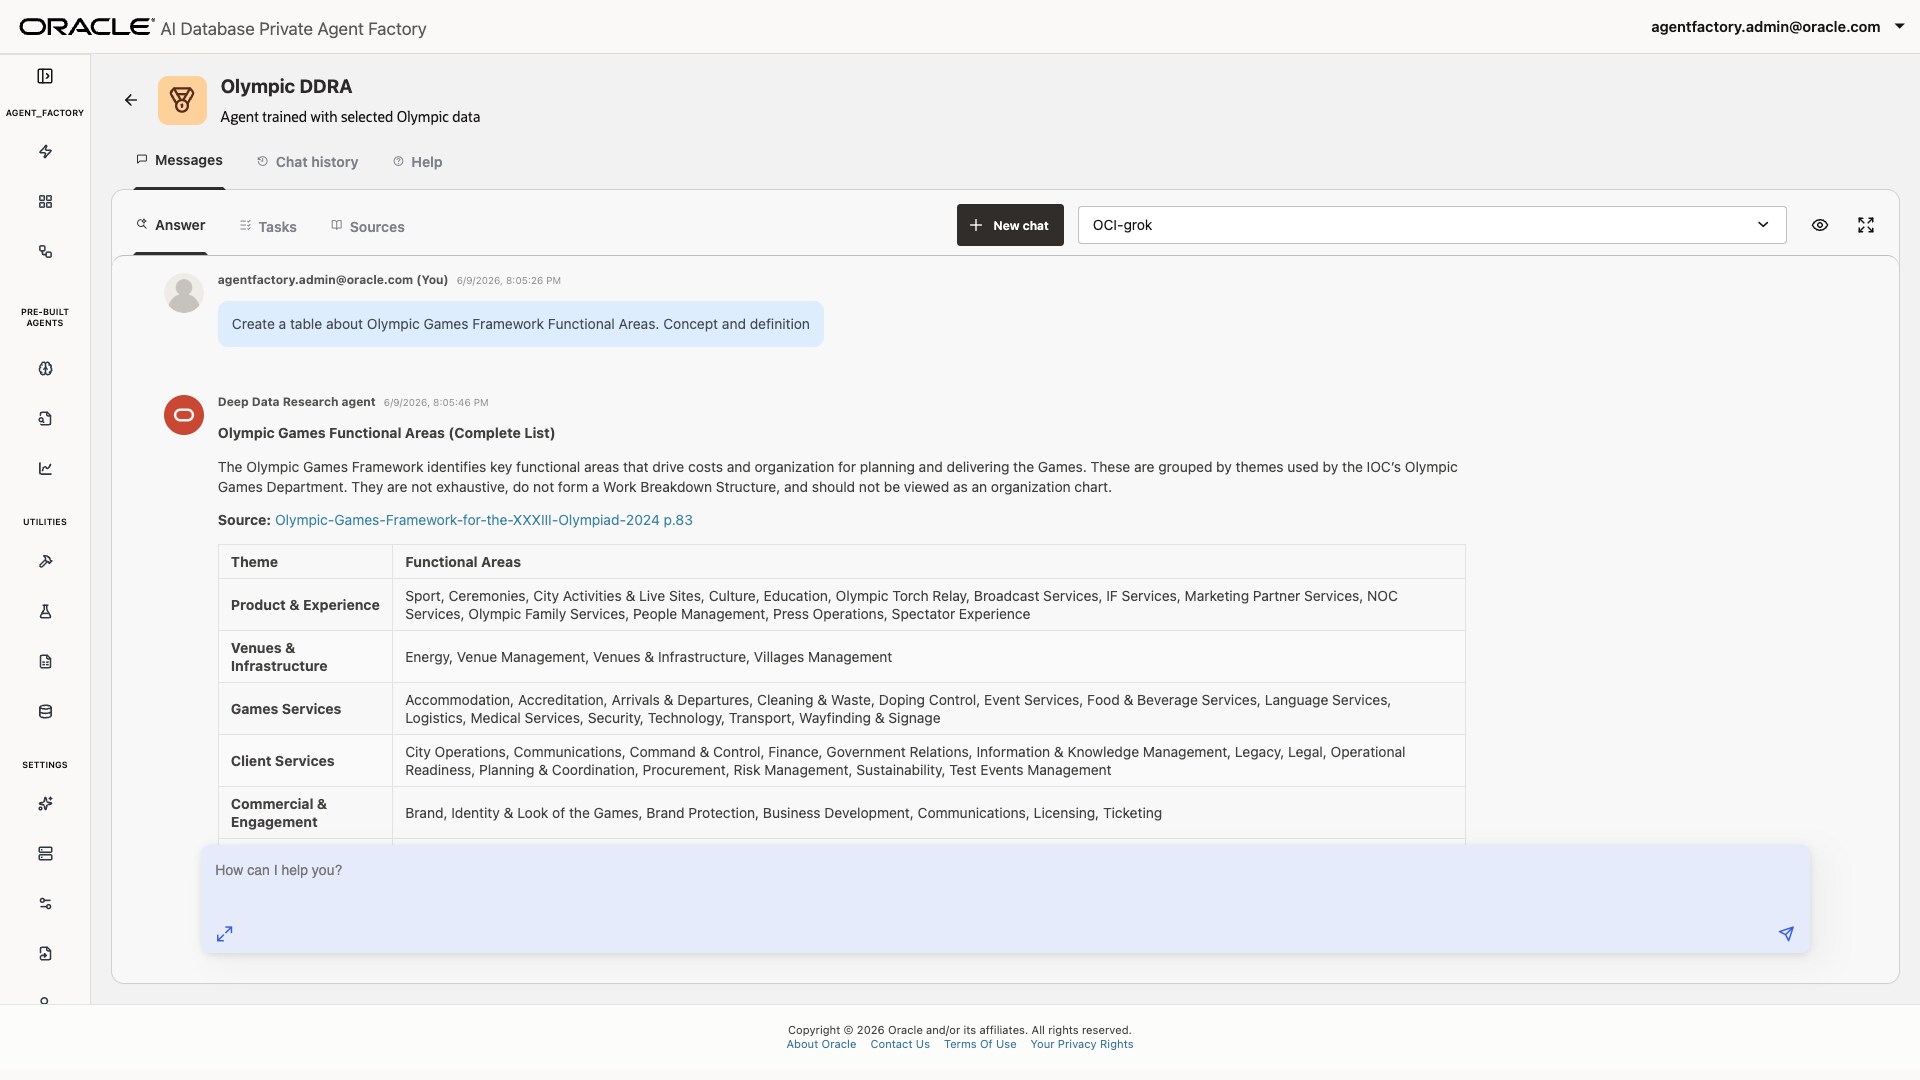Open the four-square grid icon in sidebar

[45, 202]
